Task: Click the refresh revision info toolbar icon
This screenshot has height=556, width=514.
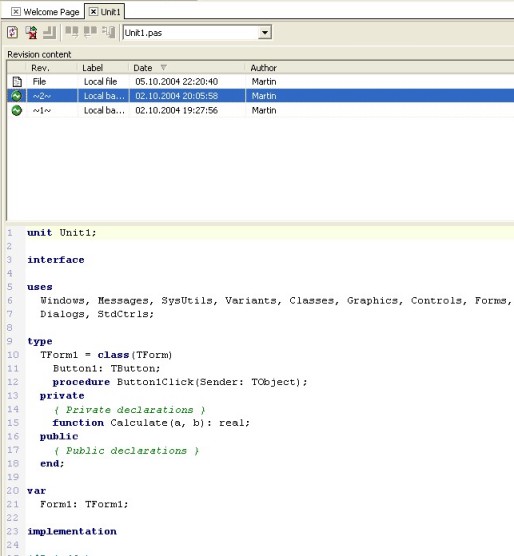Action: (13, 32)
